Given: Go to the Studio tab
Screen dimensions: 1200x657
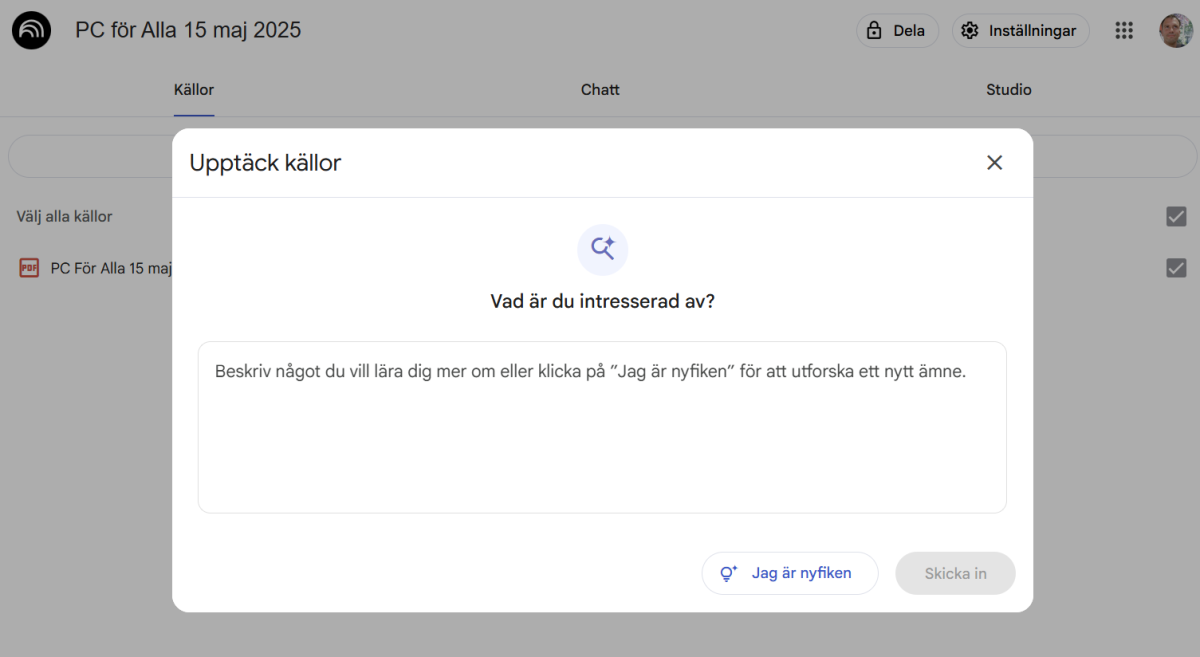Looking at the screenshot, I should coord(1008,90).
